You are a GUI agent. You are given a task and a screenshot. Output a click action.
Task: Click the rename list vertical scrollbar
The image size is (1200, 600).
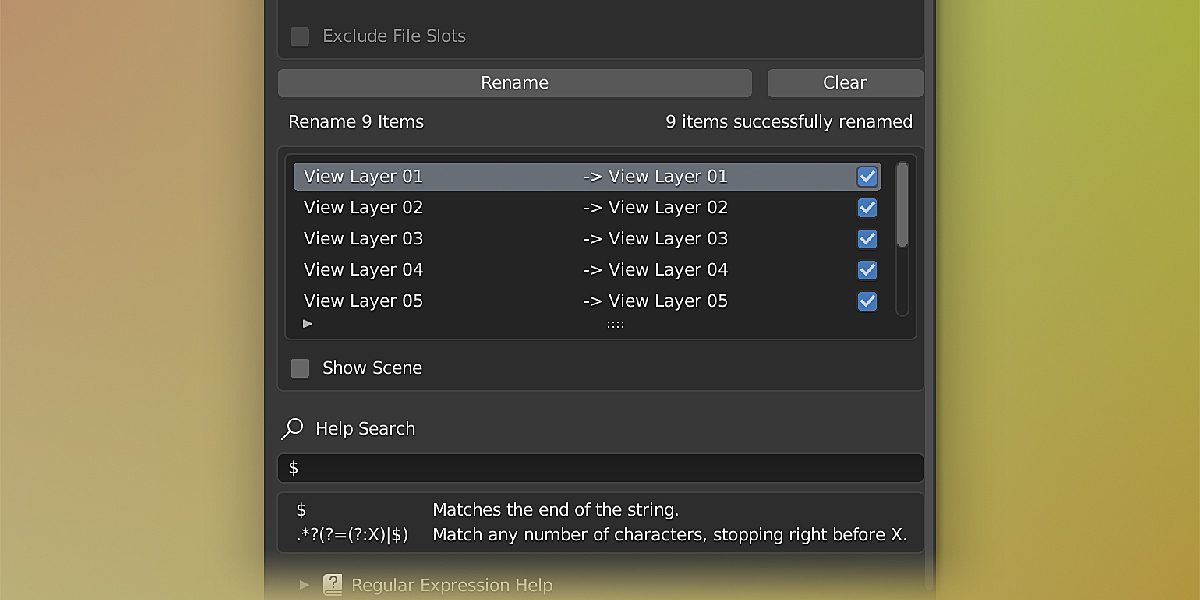click(902, 205)
